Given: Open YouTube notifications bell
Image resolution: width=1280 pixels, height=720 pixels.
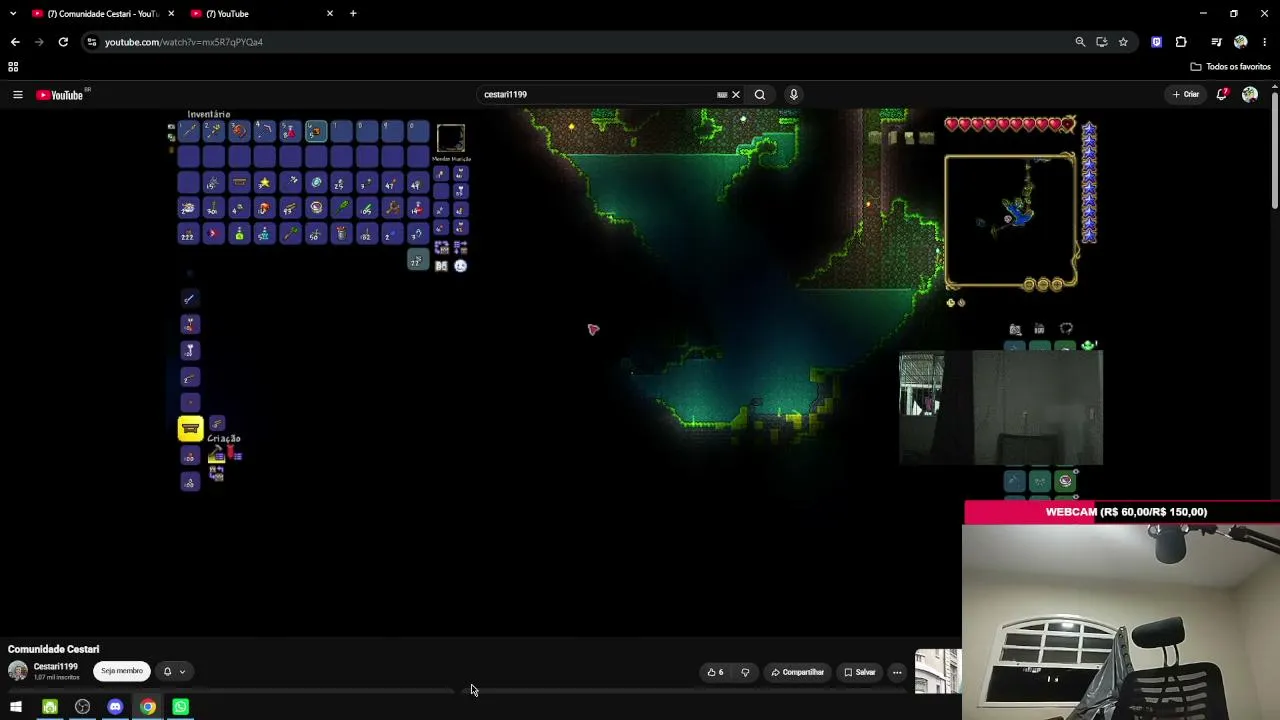Looking at the screenshot, I should point(1222,95).
